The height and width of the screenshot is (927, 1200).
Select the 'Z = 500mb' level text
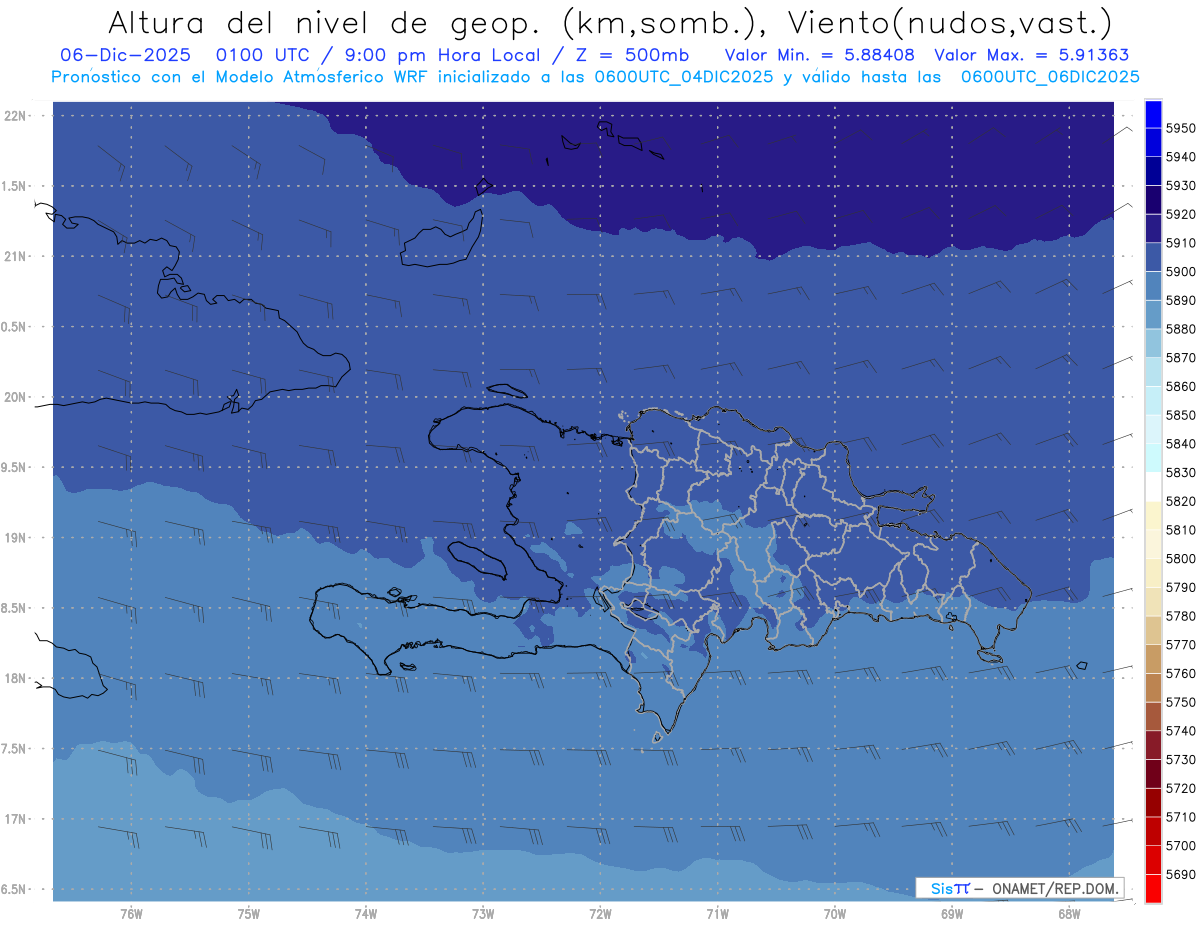(x=632, y=55)
